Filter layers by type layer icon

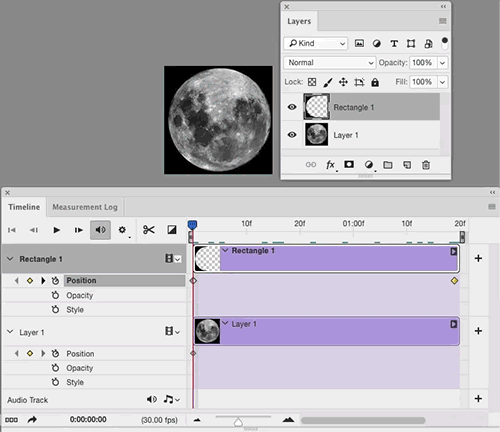[x=394, y=43]
